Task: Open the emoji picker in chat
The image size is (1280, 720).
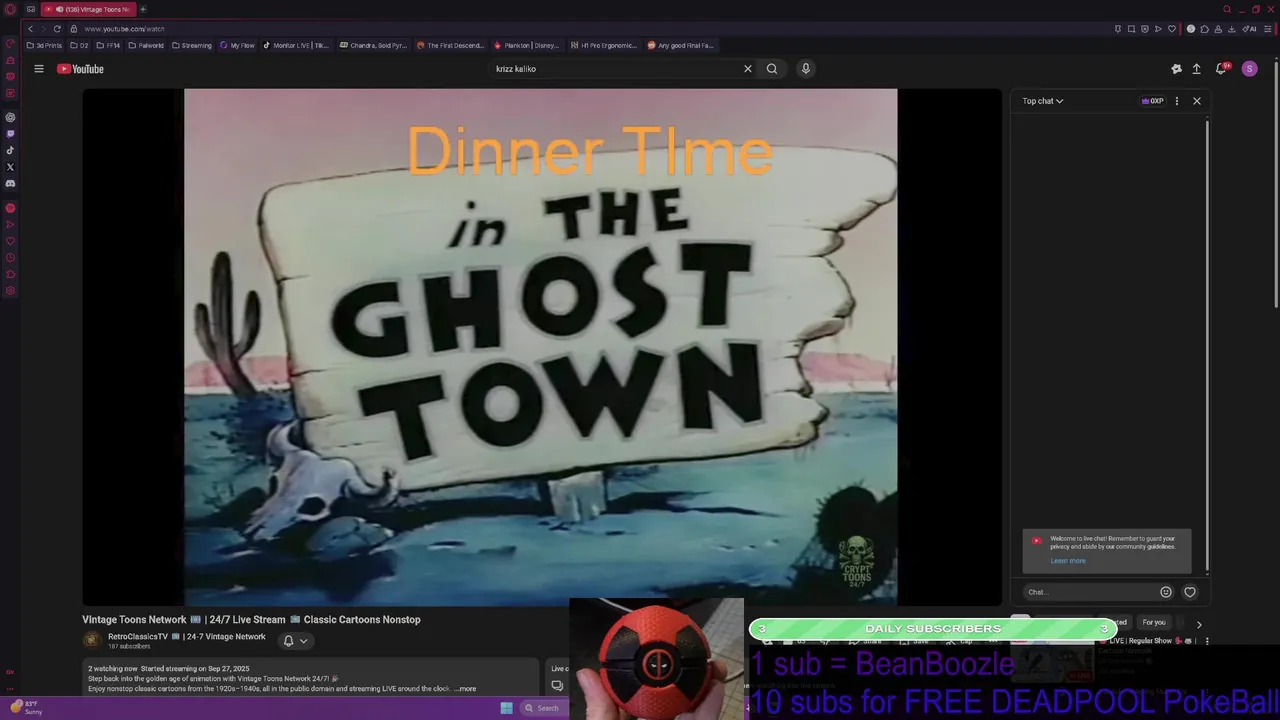Action: coord(1166,592)
